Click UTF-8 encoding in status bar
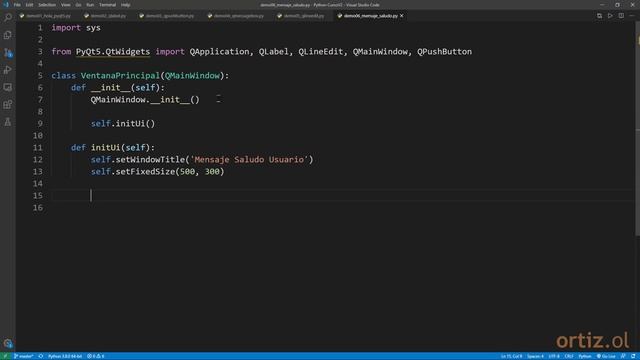The width and height of the screenshot is (640, 360). click(x=554, y=356)
